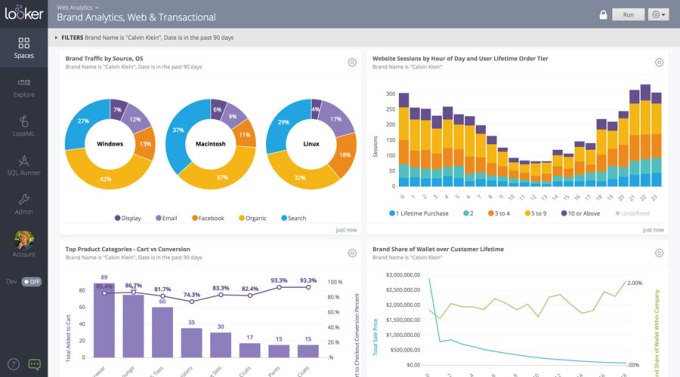
Task: Click the bar labeled 35 in cart chart
Action: click(x=191, y=343)
